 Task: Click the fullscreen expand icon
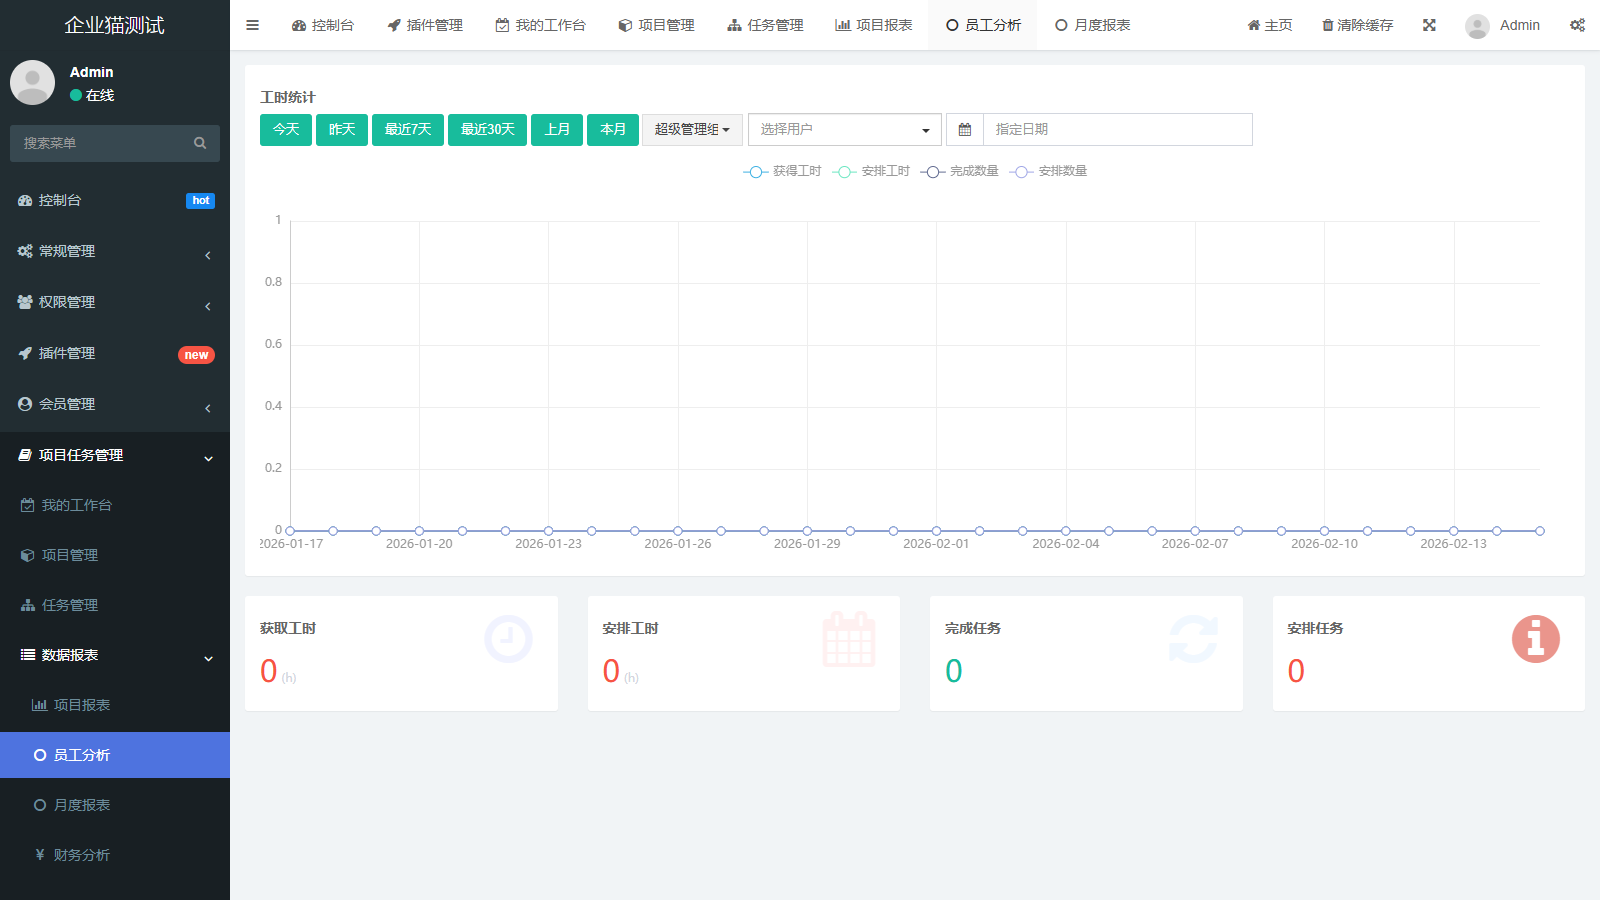click(1429, 25)
